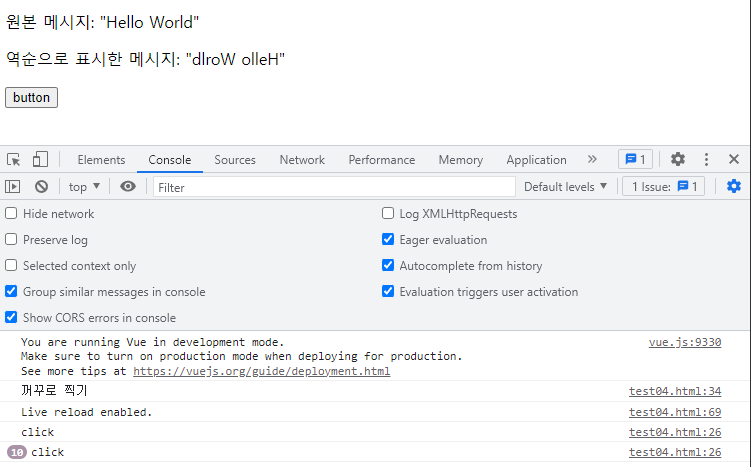Open the DevTools settings gear icon
This screenshot has width=751, height=467.
tap(678, 159)
